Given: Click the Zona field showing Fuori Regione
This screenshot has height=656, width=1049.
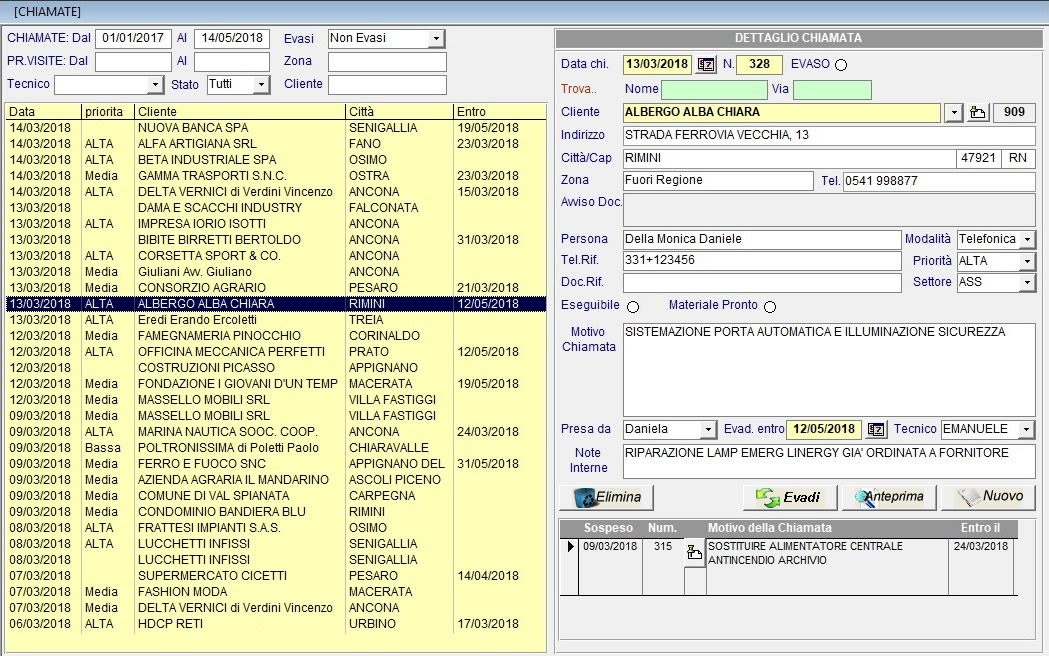Looking at the screenshot, I should tap(719, 181).
